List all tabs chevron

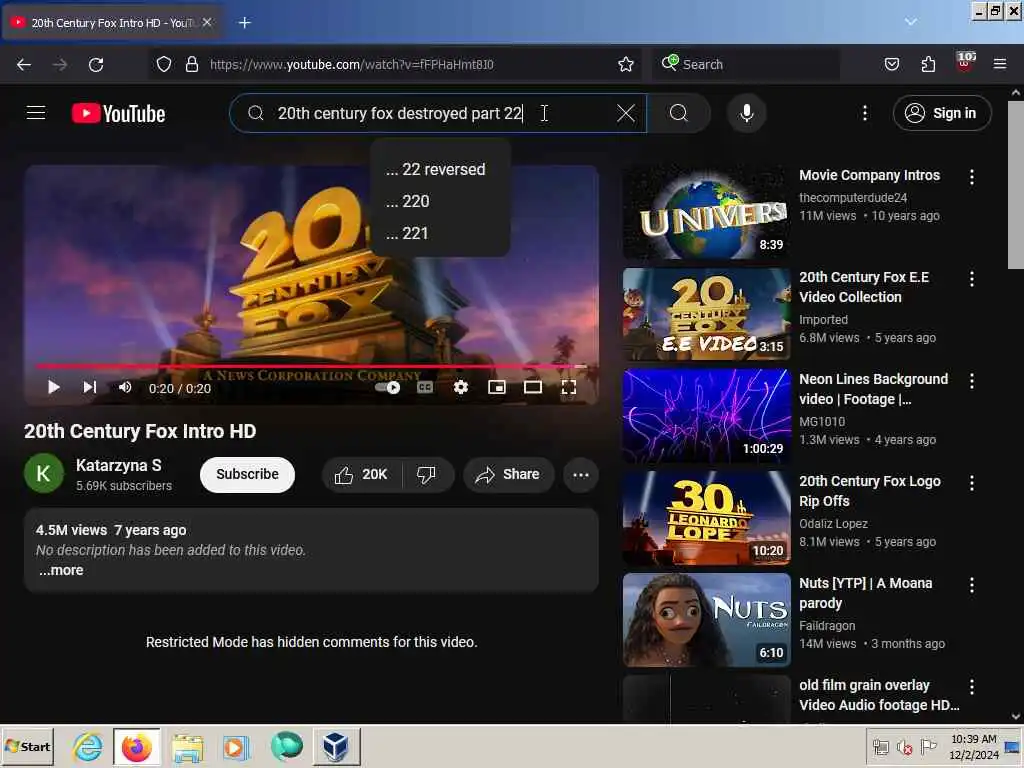910,22
